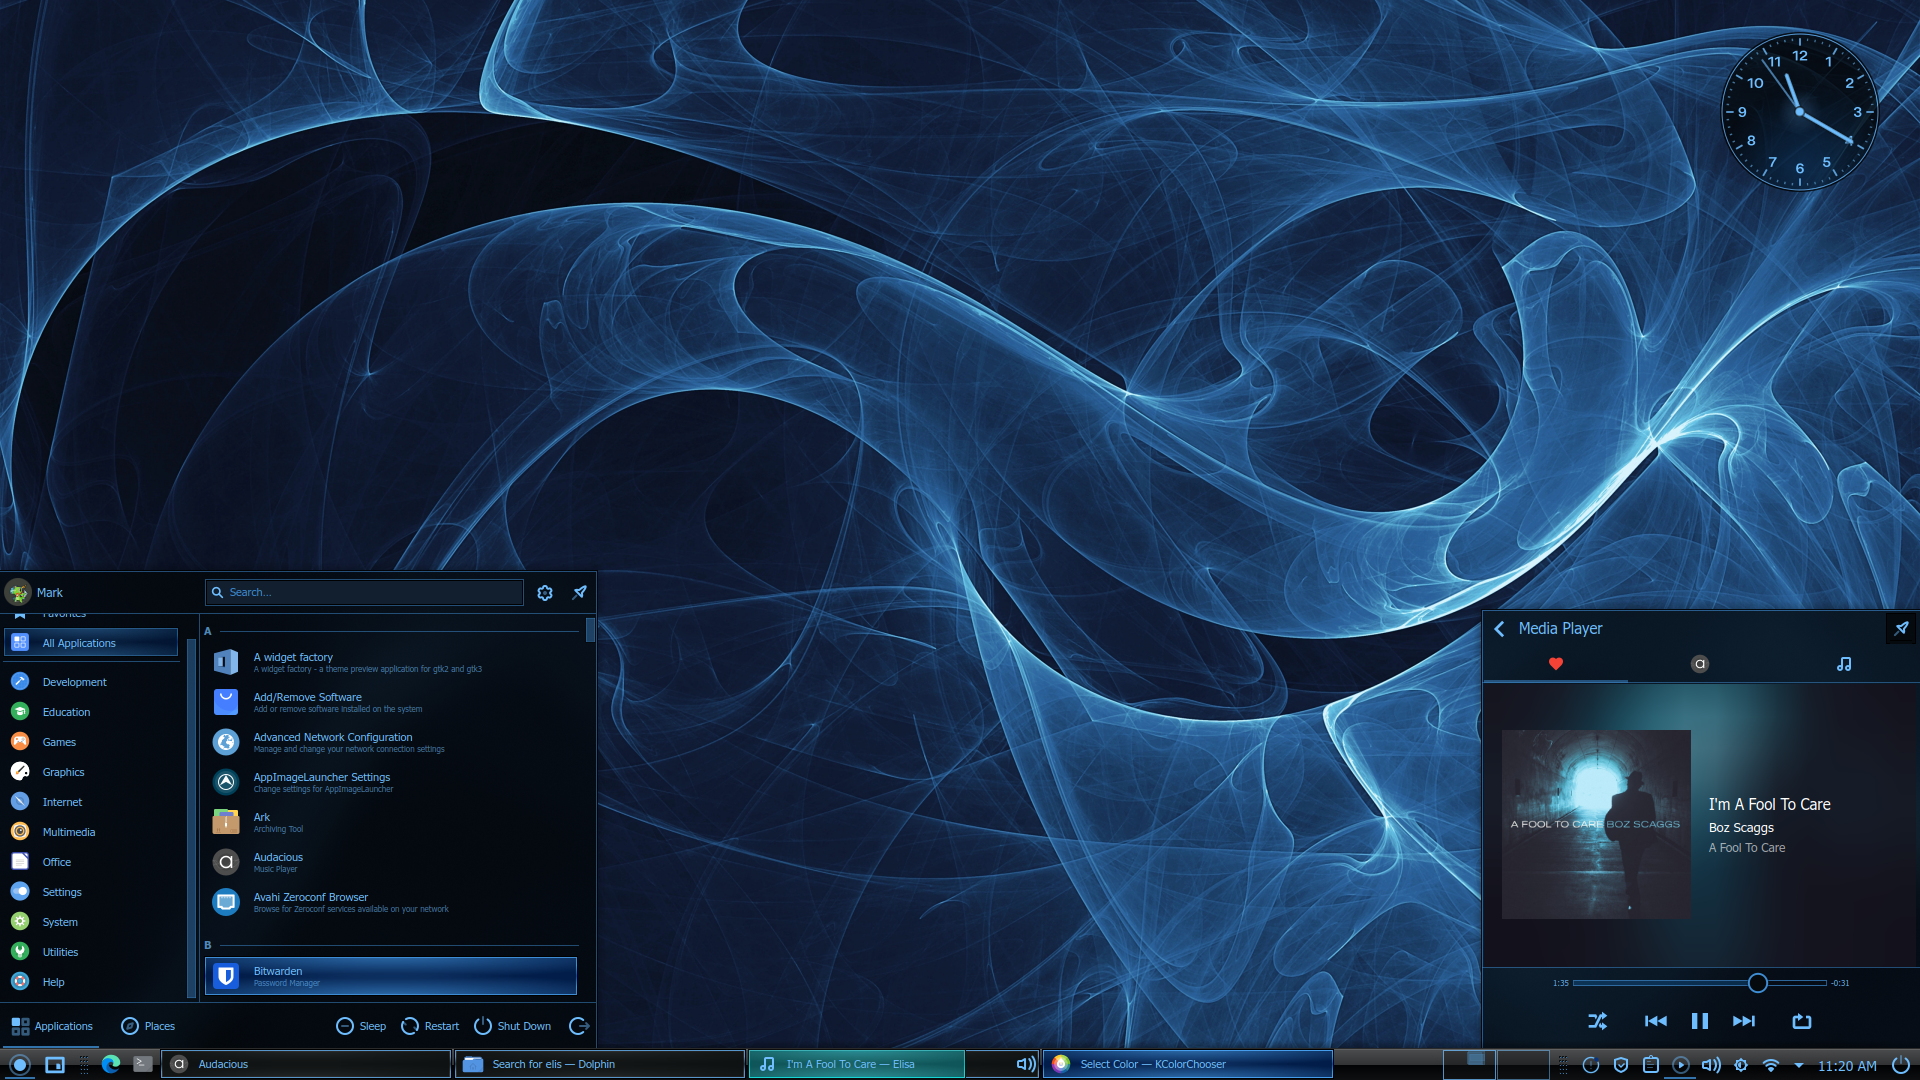Switch to the second virtual desktop in the pager
The width and height of the screenshot is (1920, 1080).
click(x=1523, y=1064)
